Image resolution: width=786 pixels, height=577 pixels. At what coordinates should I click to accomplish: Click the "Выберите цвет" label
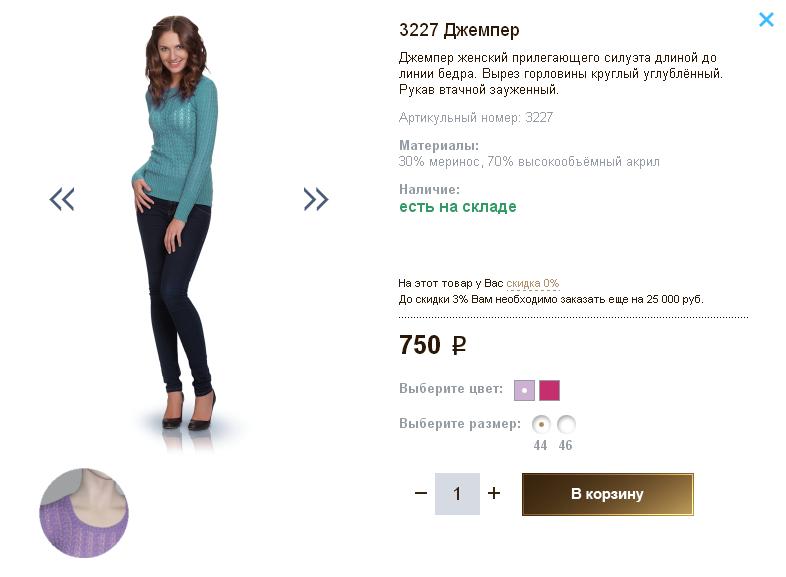451,389
